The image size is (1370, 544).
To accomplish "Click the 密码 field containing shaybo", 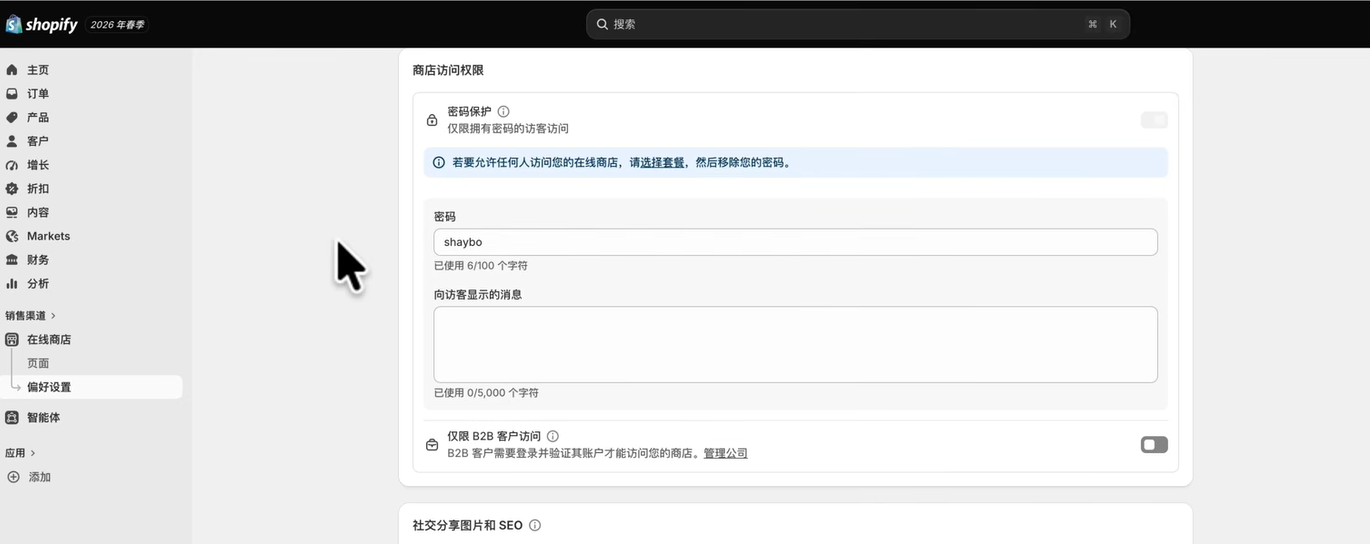I will point(796,242).
